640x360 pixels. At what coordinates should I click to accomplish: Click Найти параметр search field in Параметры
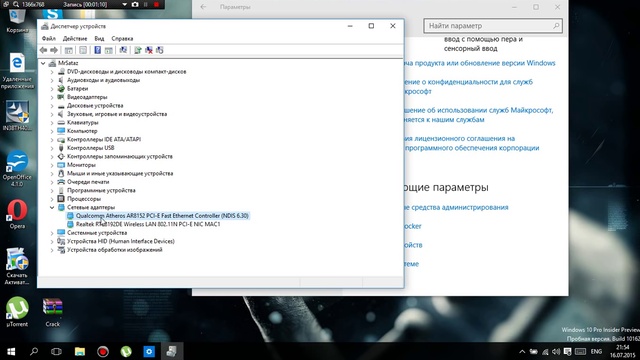pyautogui.click(x=493, y=26)
